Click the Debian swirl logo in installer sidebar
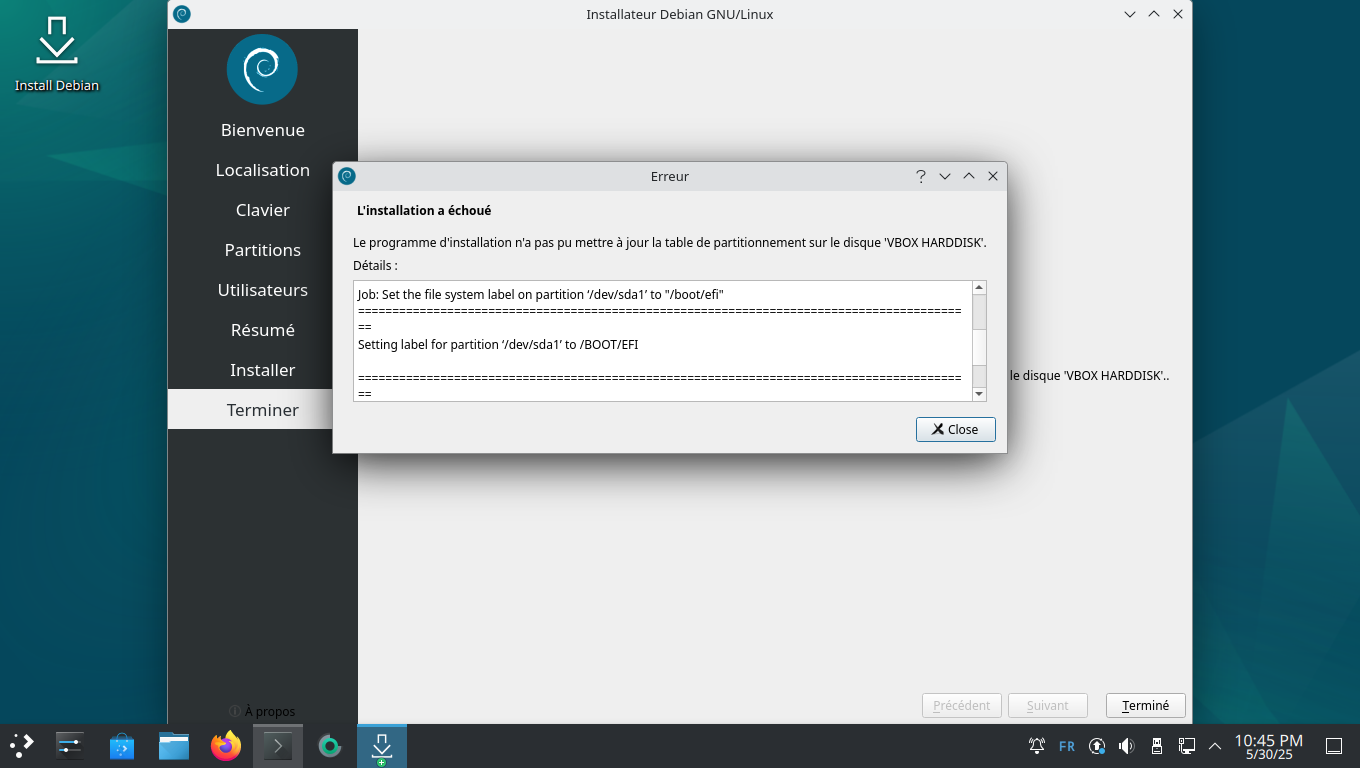The height and width of the screenshot is (768, 1360). [x=262, y=69]
